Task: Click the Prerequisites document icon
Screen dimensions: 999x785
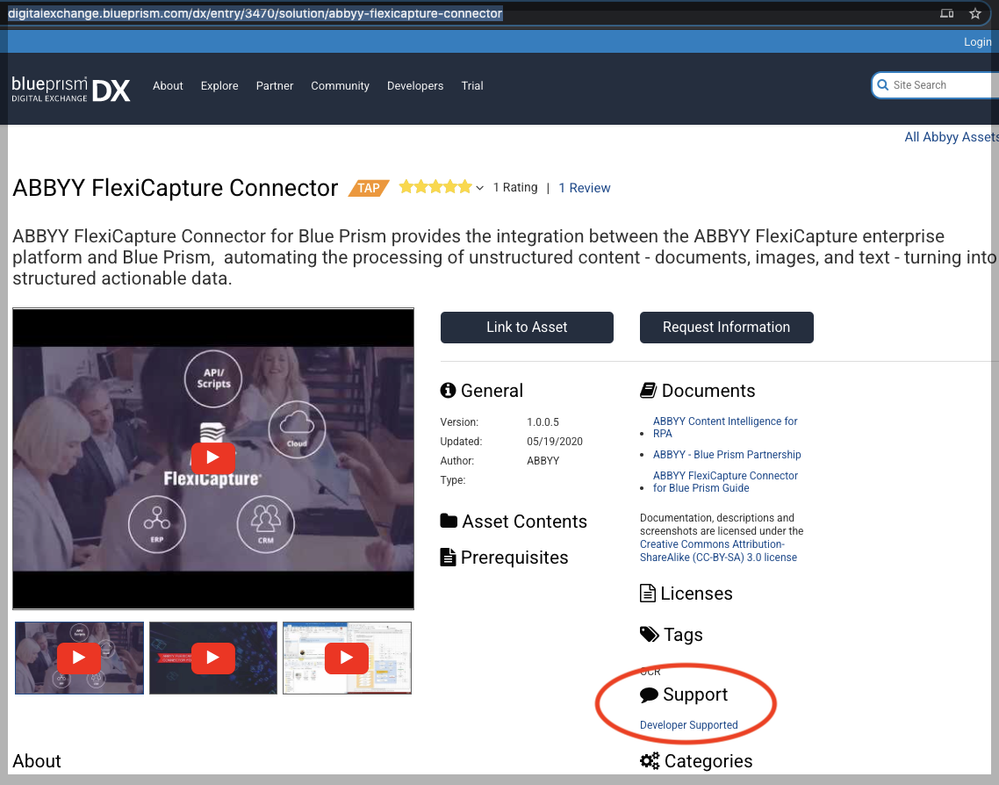Action: [448, 557]
